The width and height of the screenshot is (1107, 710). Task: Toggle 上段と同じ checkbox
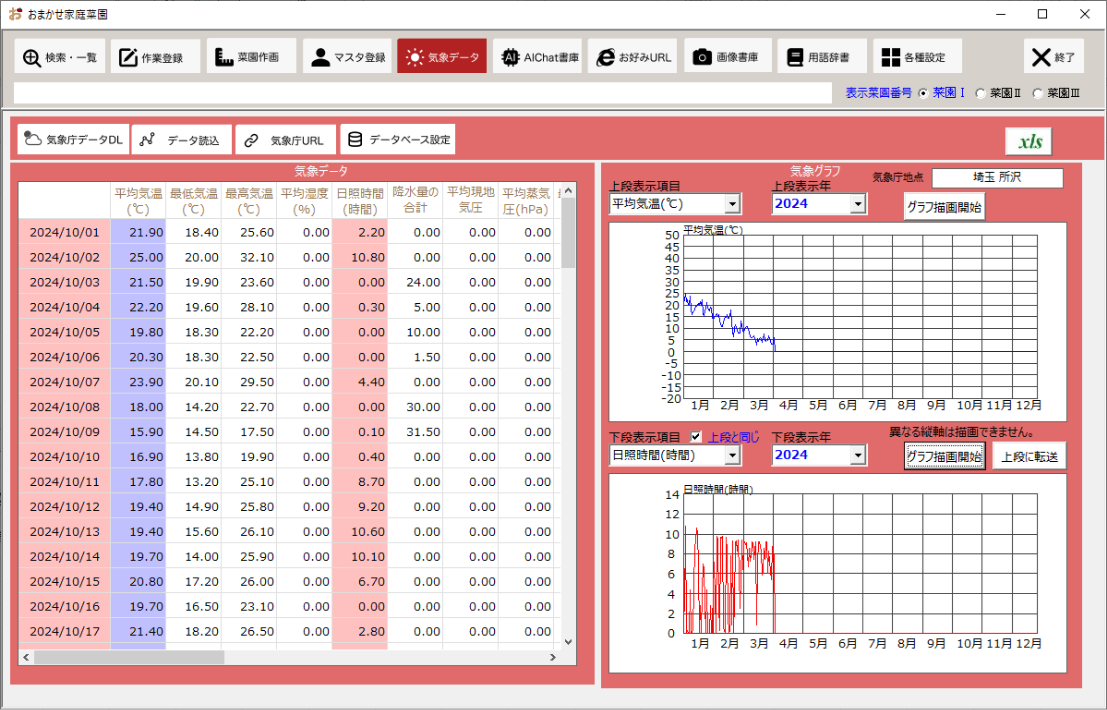[696, 437]
